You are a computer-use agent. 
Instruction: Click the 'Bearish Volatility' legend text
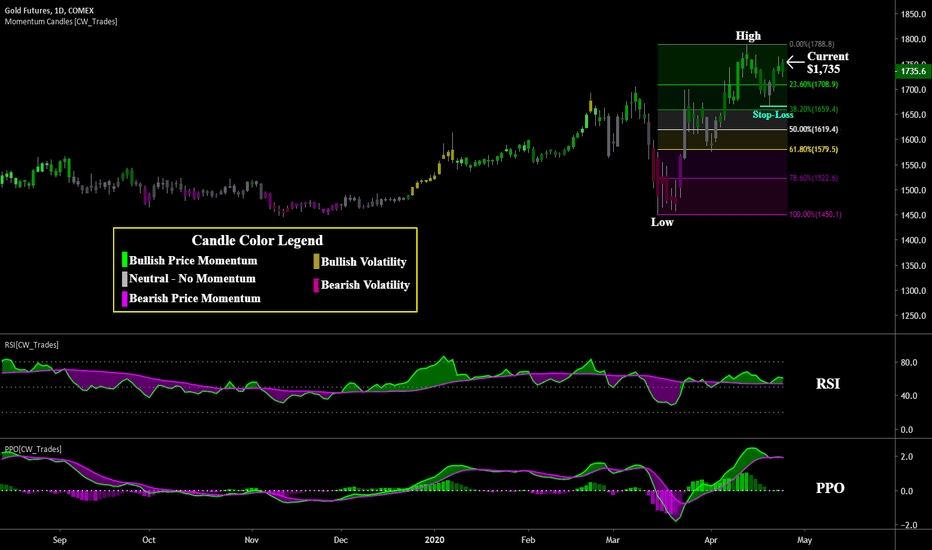click(366, 285)
